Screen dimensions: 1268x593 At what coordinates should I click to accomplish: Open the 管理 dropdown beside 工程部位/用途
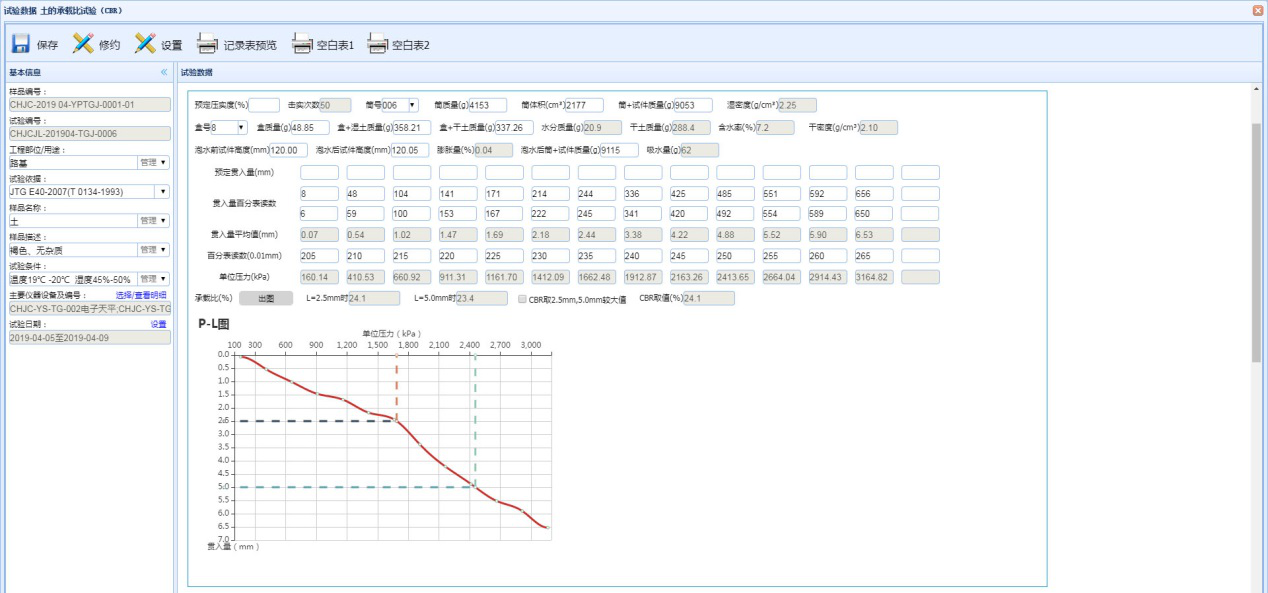(153, 162)
